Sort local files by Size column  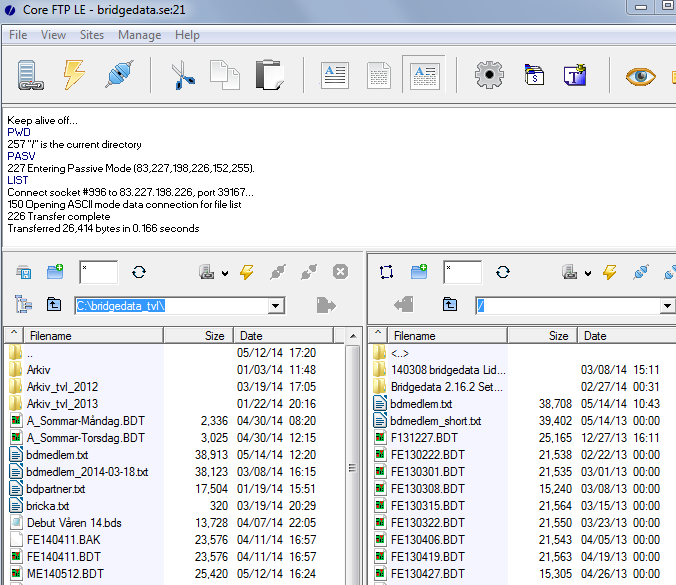(x=198, y=336)
